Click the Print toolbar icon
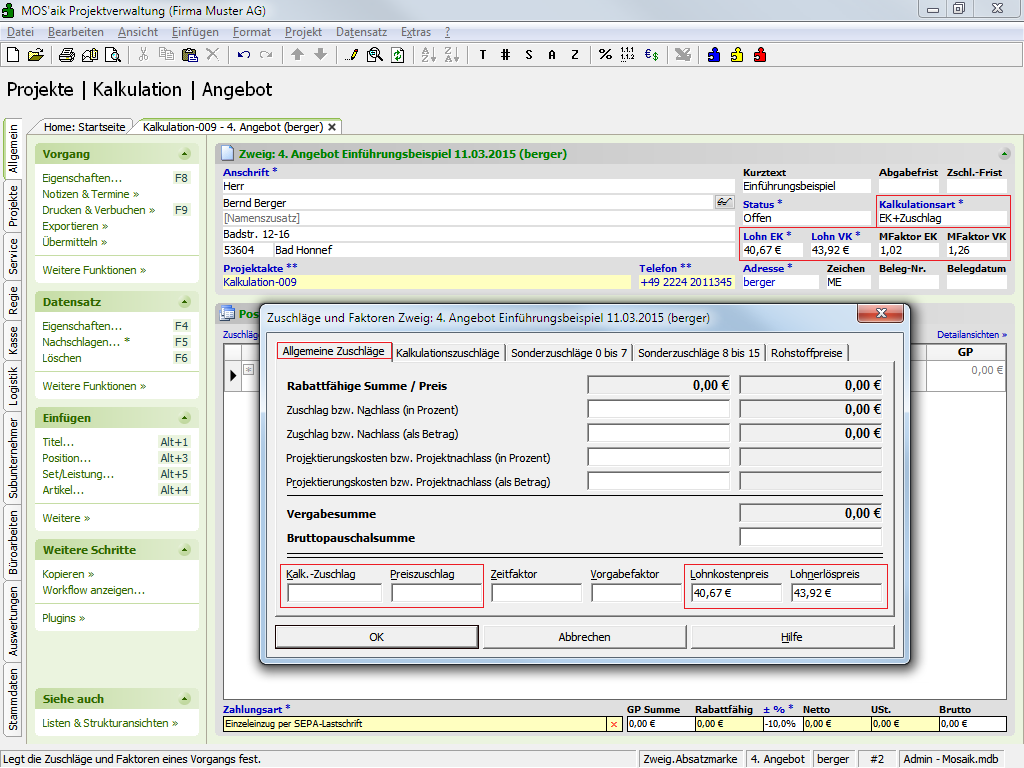Screen dimensions: 1024x768 click(67, 55)
